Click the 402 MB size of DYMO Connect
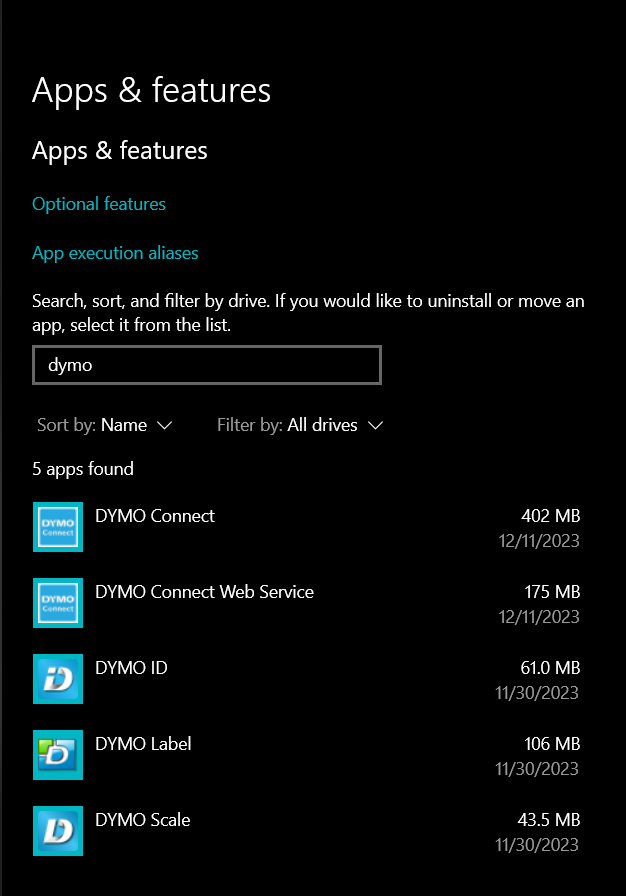Screen dimensions: 626x896 (550, 516)
